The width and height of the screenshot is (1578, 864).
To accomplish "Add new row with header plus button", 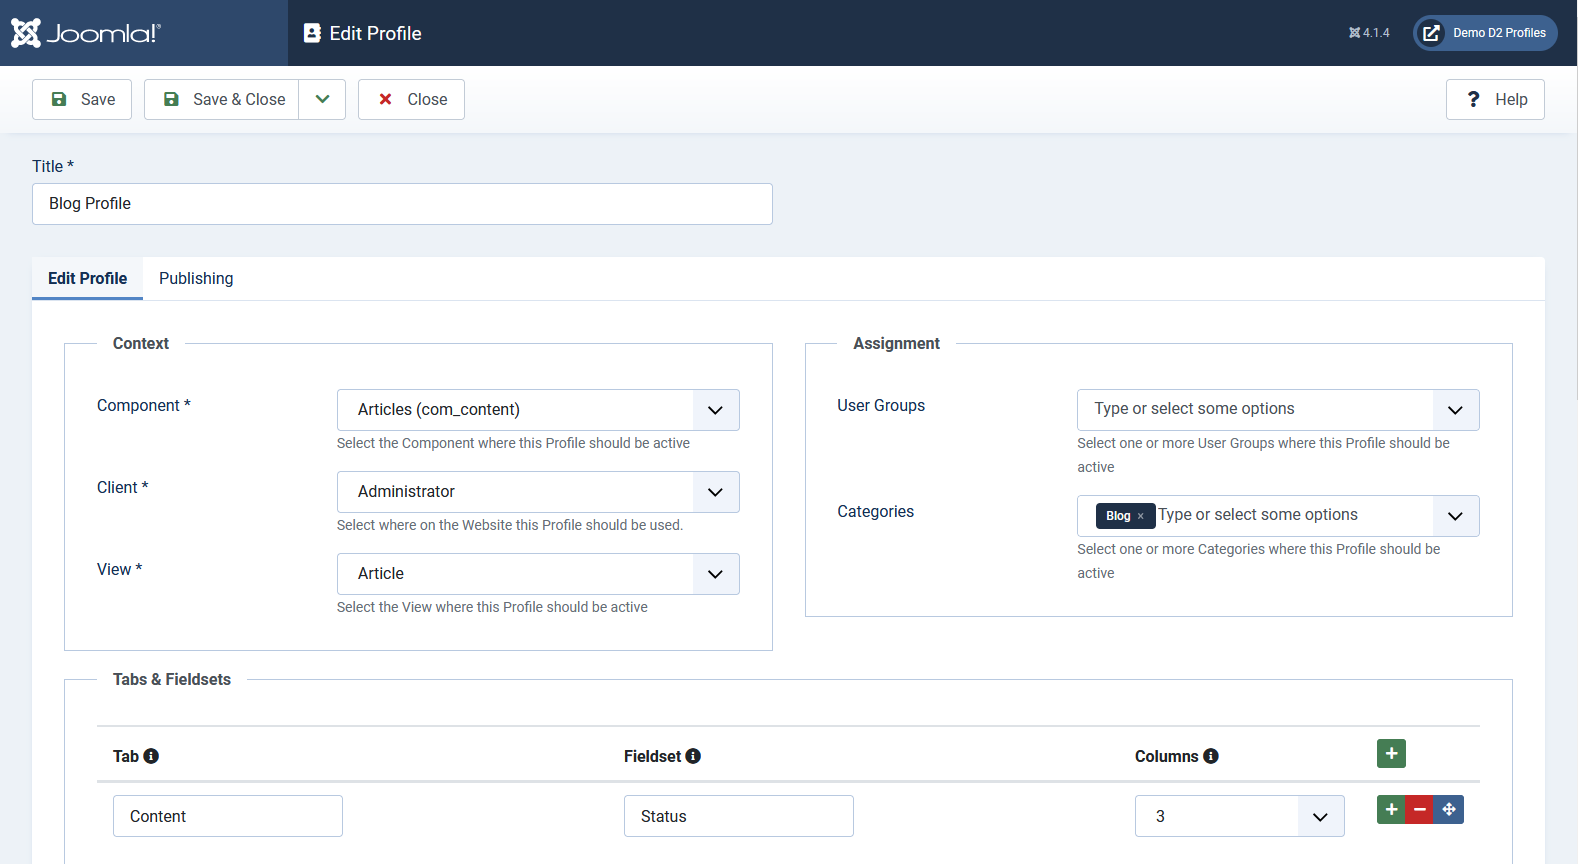I will click(1391, 753).
